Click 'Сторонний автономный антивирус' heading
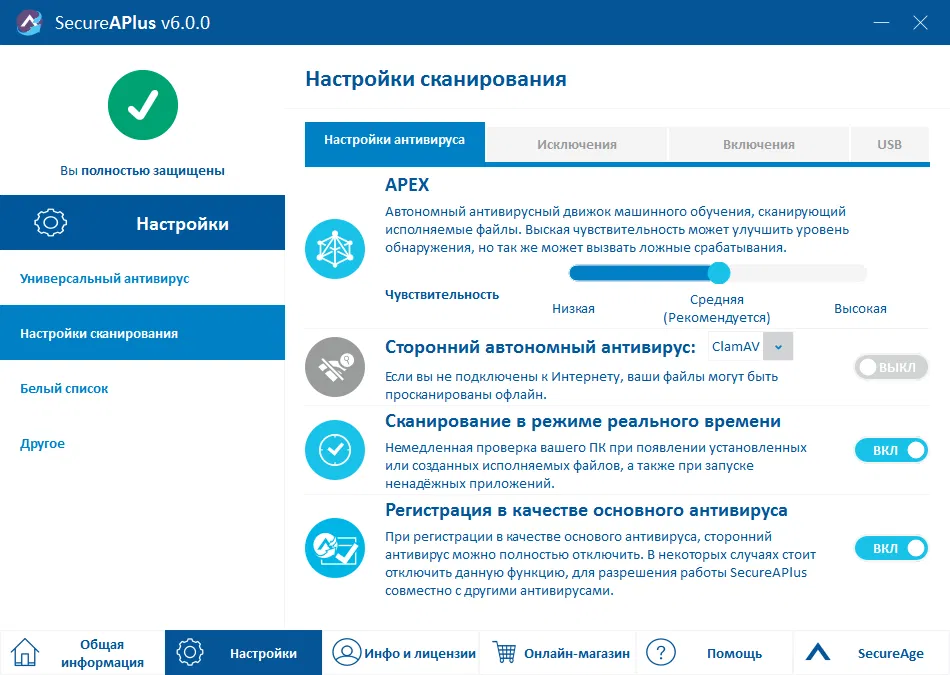 tap(540, 347)
